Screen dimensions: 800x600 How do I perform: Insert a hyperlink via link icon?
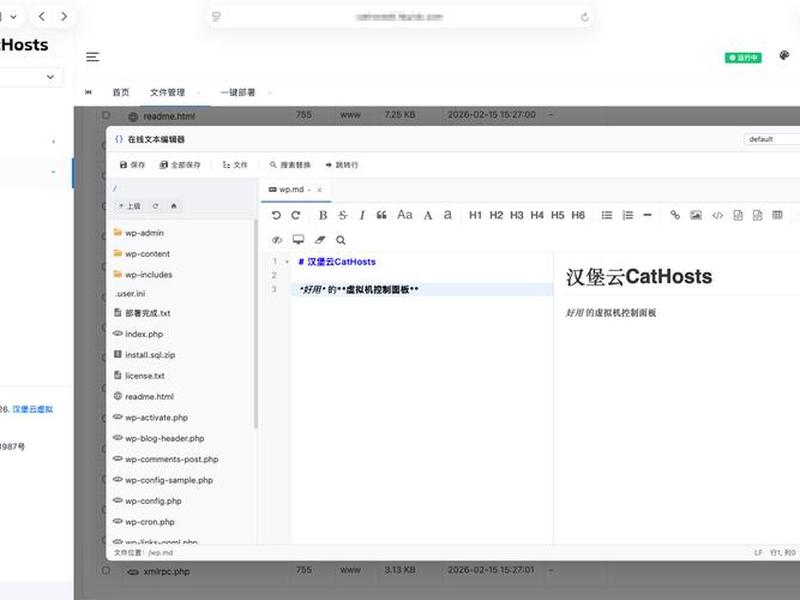coord(674,215)
